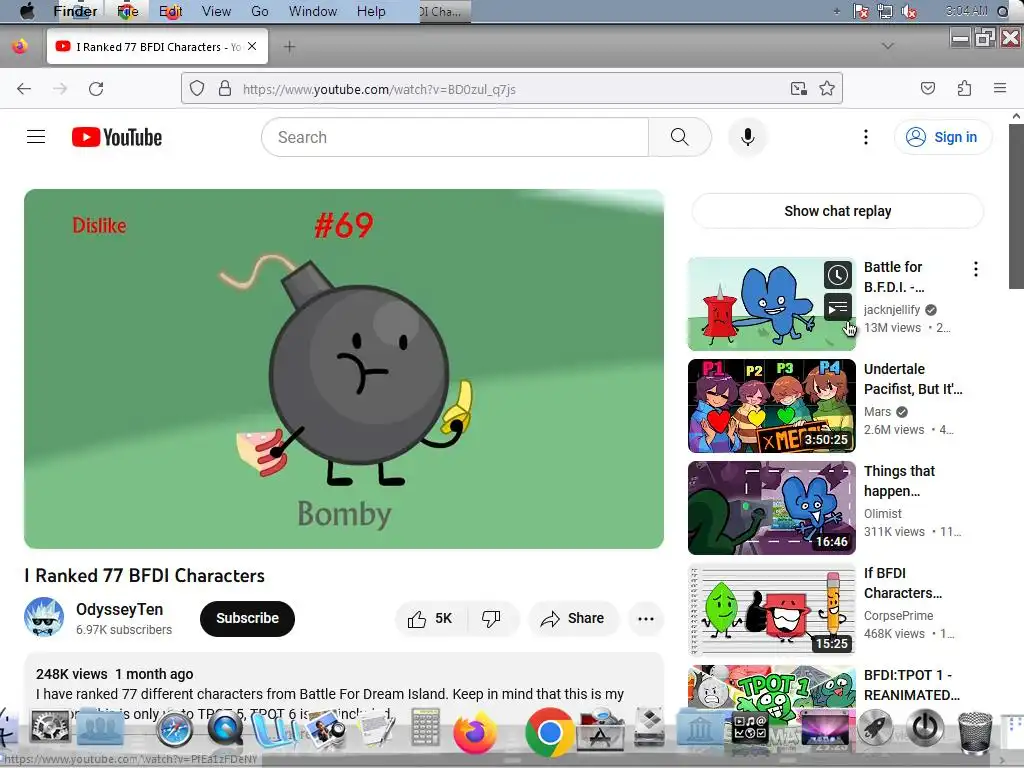Image resolution: width=1024 pixels, height=768 pixels.
Task: Open a new tab with plus
Action: (289, 46)
